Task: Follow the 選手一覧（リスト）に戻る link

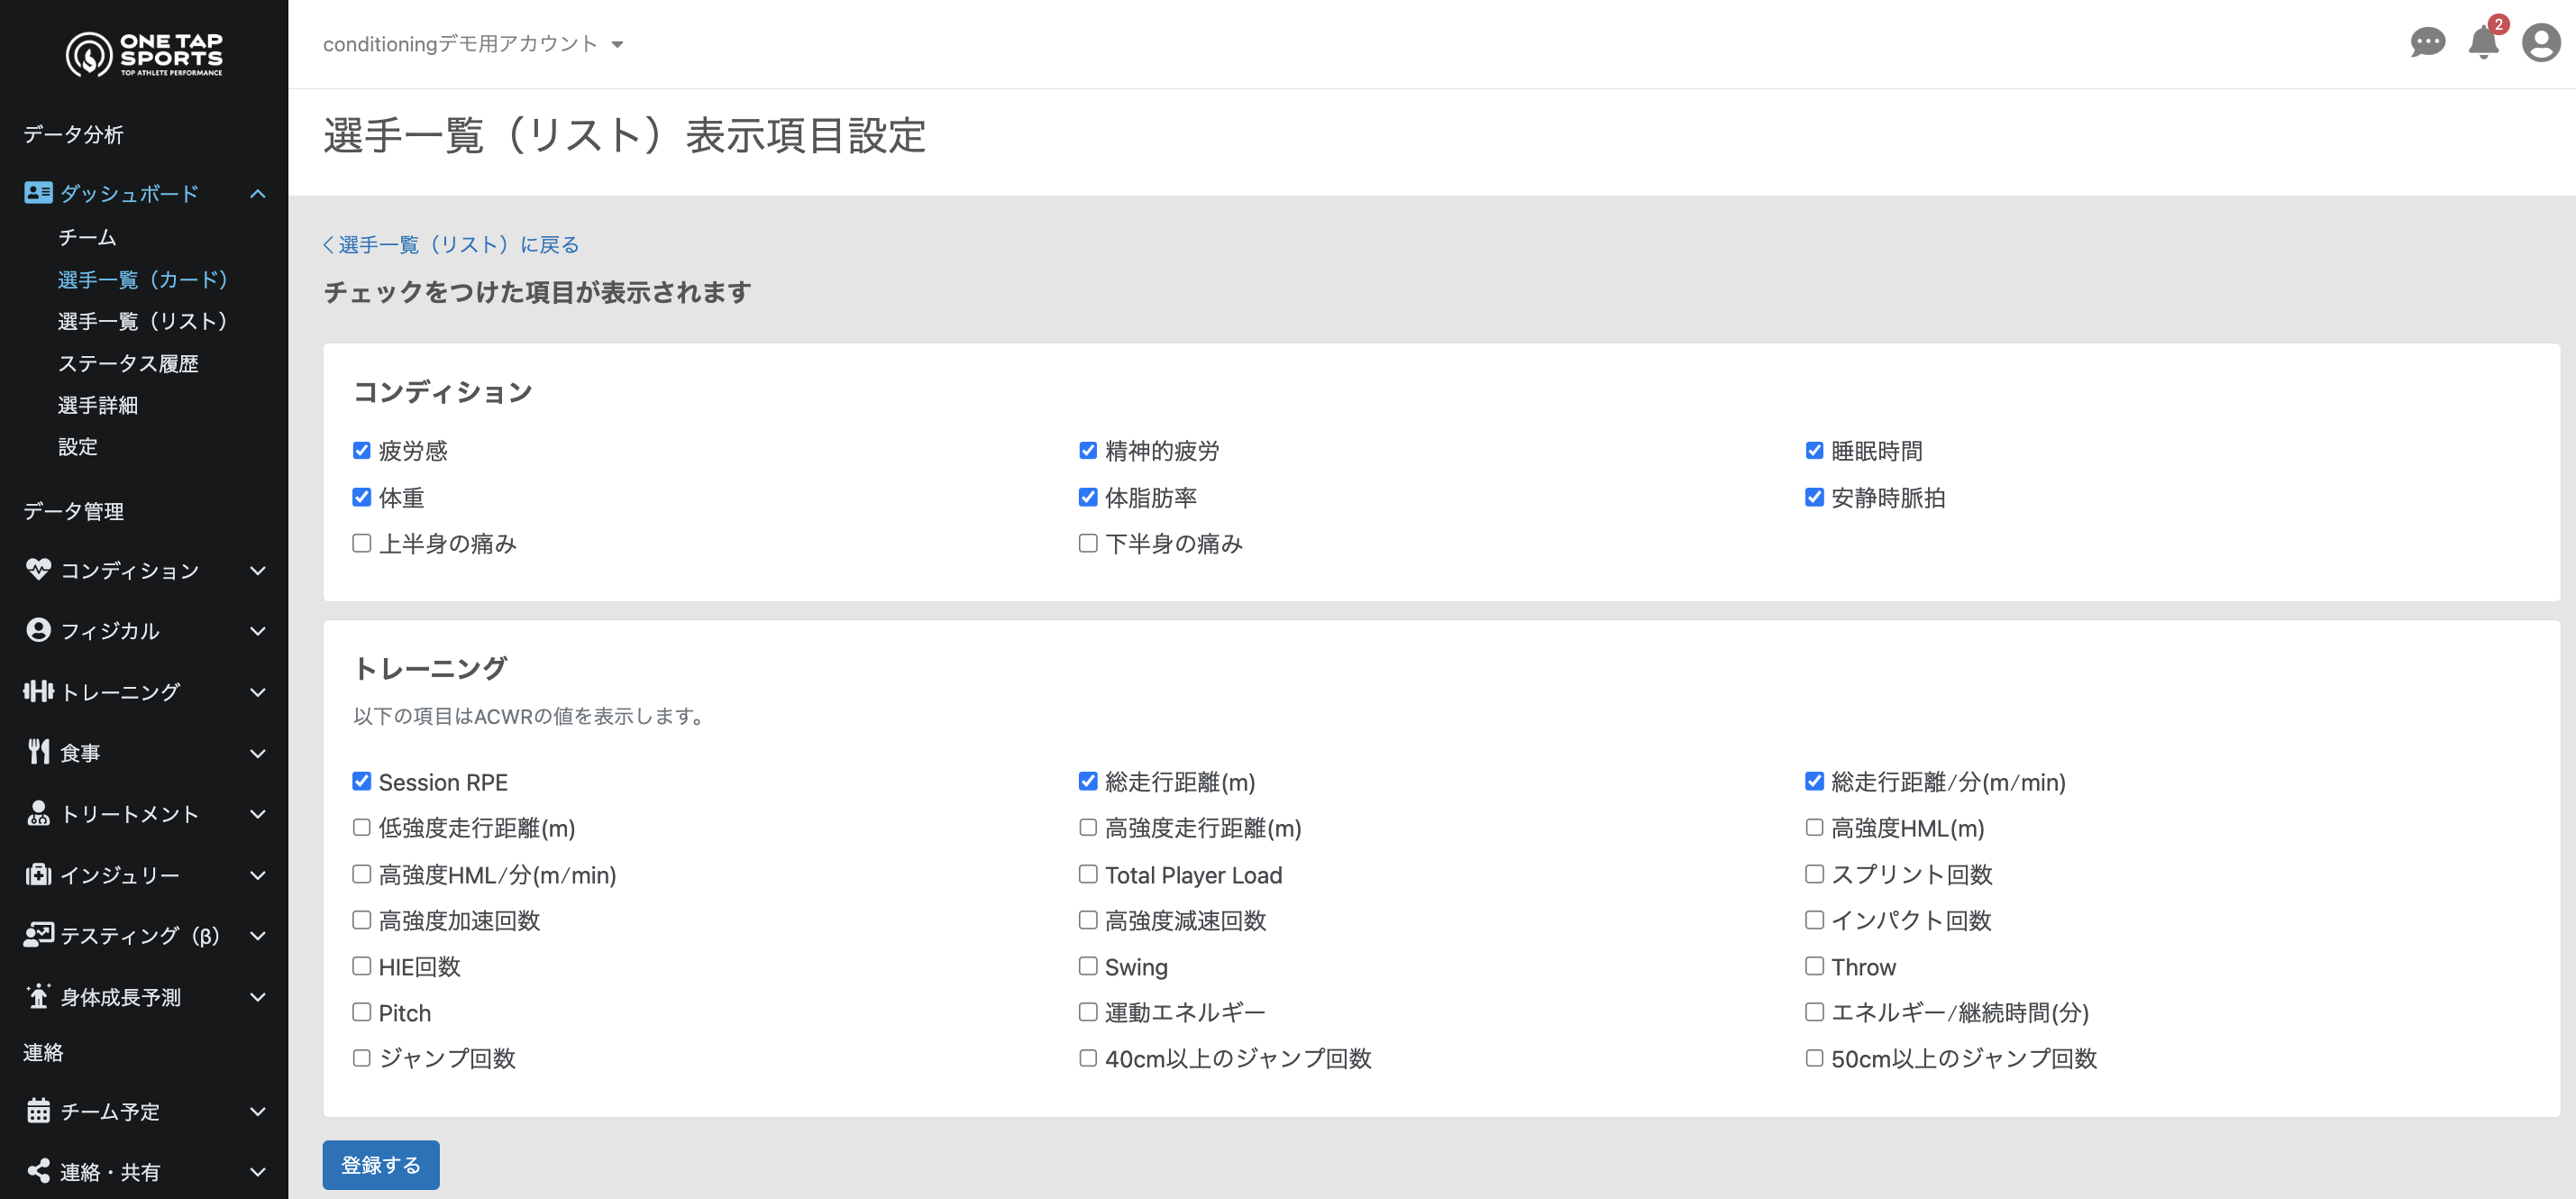Action: (451, 245)
